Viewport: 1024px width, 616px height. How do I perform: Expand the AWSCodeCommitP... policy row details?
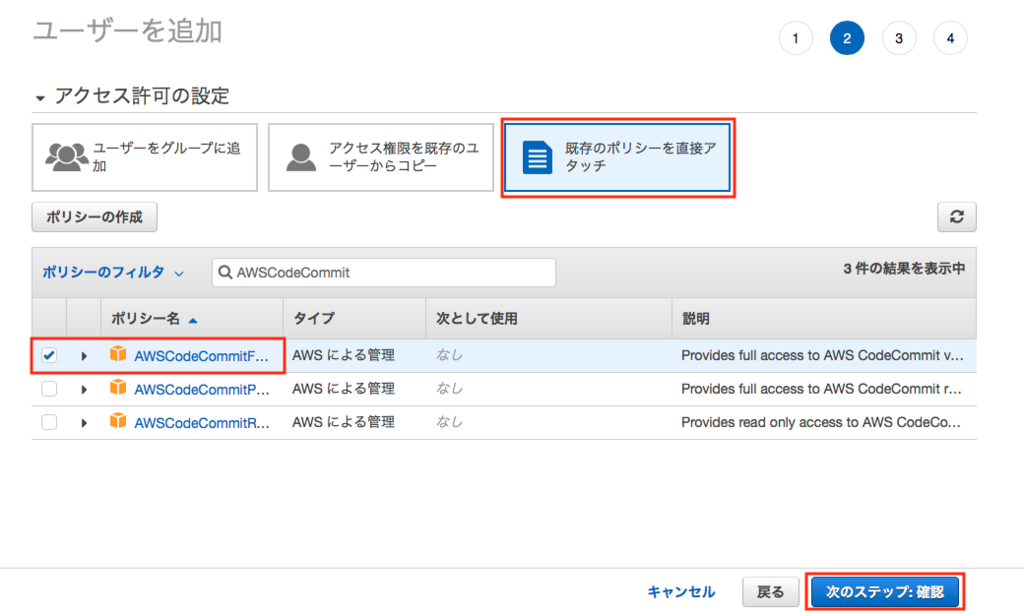(84, 389)
